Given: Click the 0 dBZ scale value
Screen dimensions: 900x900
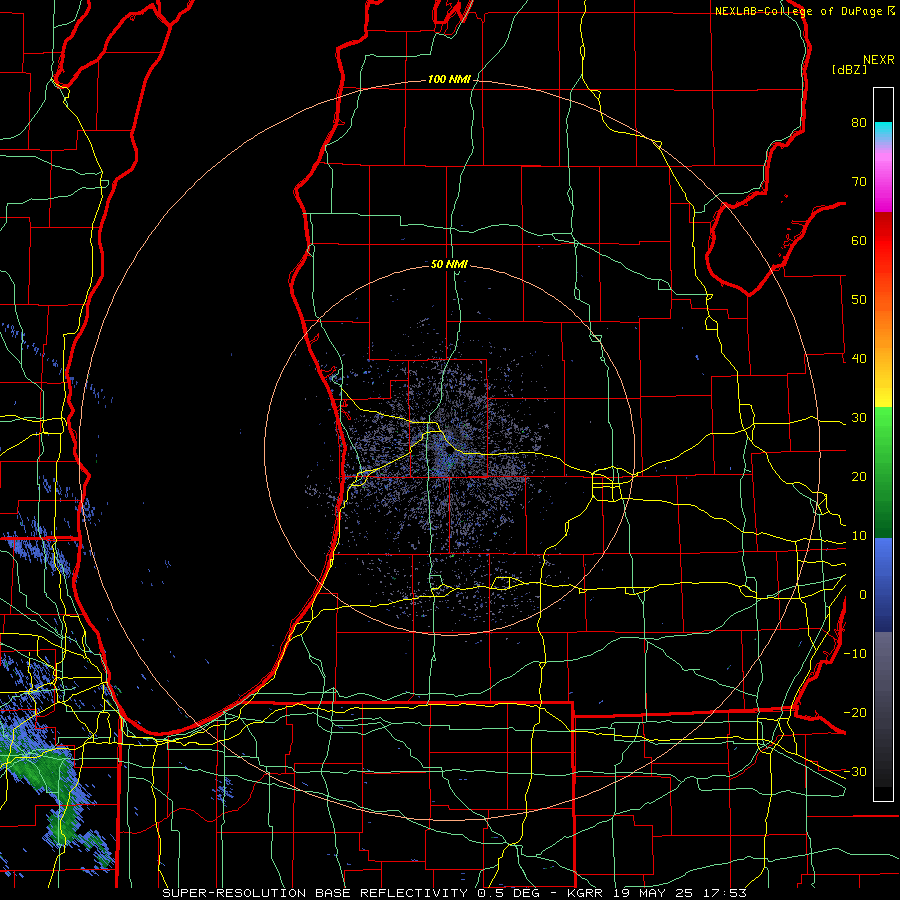Looking at the screenshot, I should (863, 595).
